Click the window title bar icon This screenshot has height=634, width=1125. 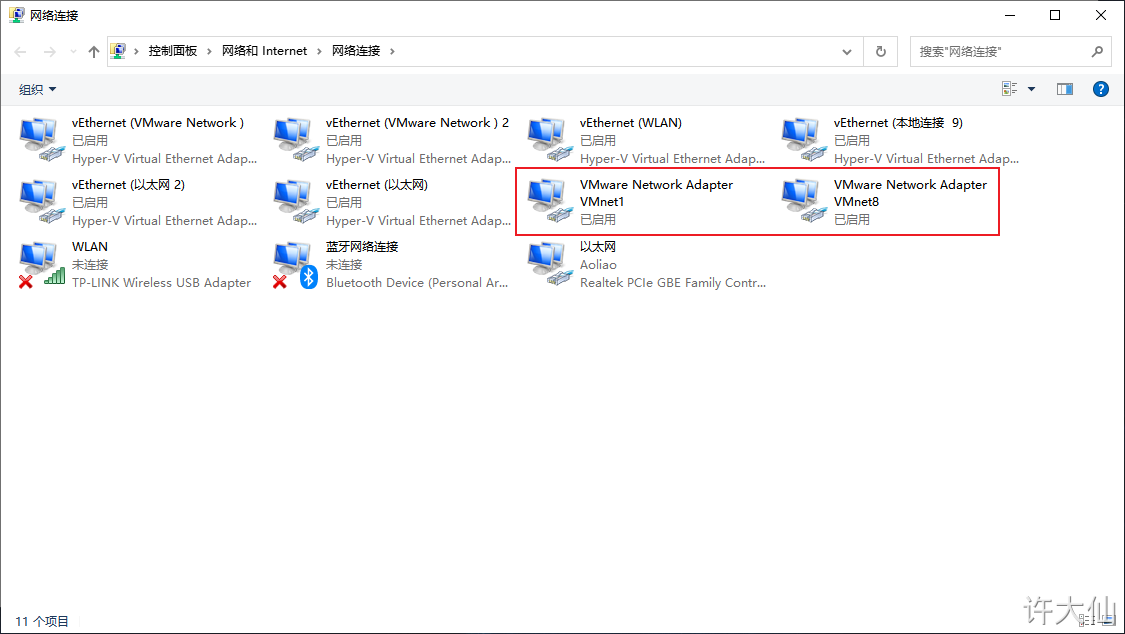(16, 15)
